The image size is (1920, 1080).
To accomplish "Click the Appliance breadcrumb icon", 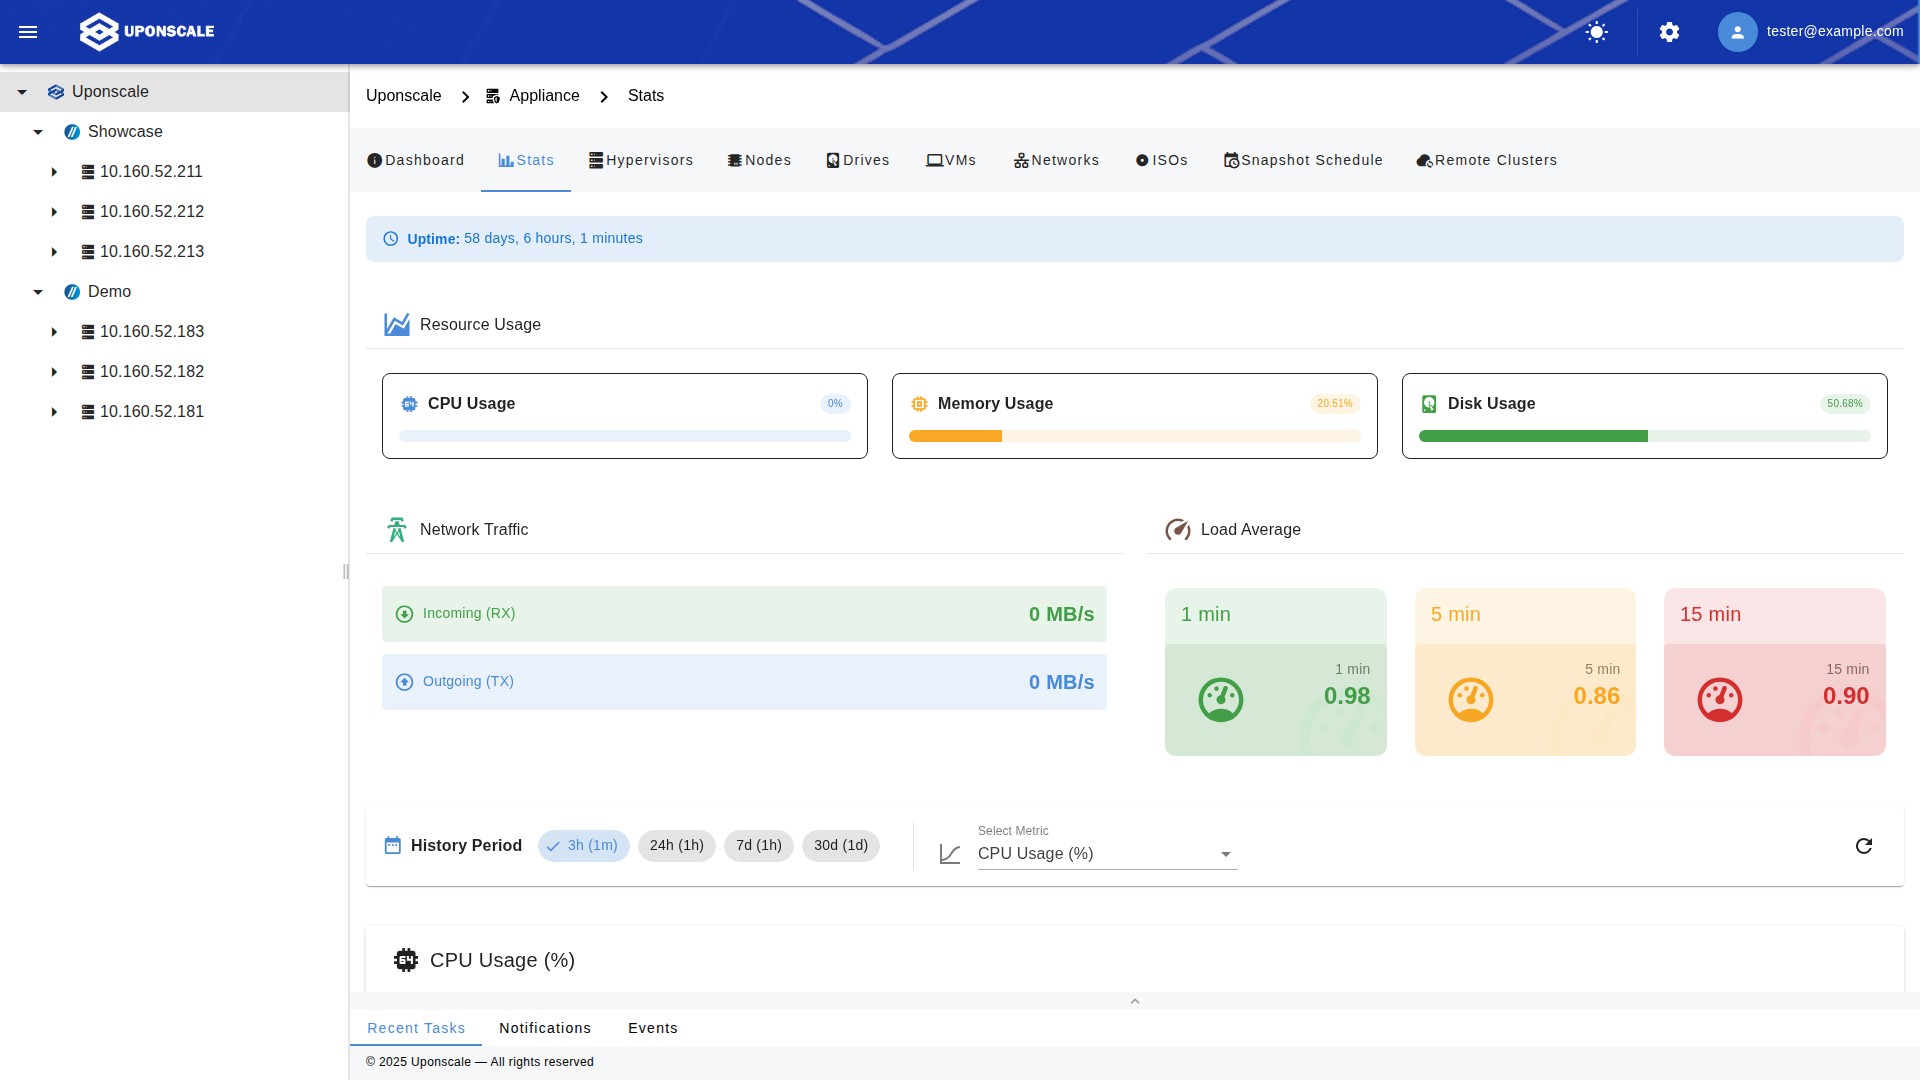I will tap(493, 96).
